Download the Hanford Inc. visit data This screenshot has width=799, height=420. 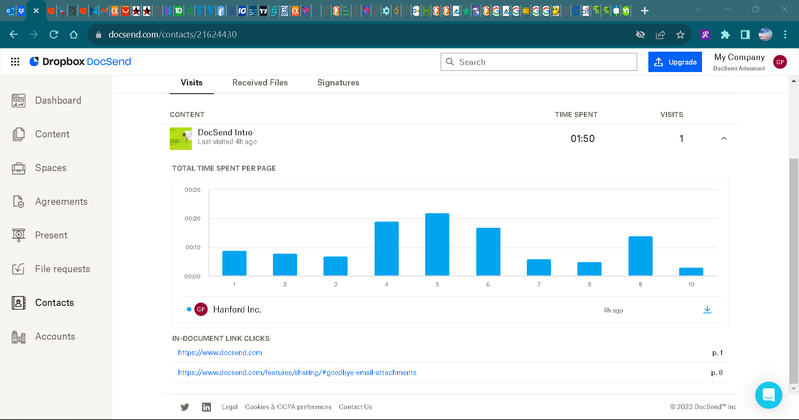[x=707, y=309]
